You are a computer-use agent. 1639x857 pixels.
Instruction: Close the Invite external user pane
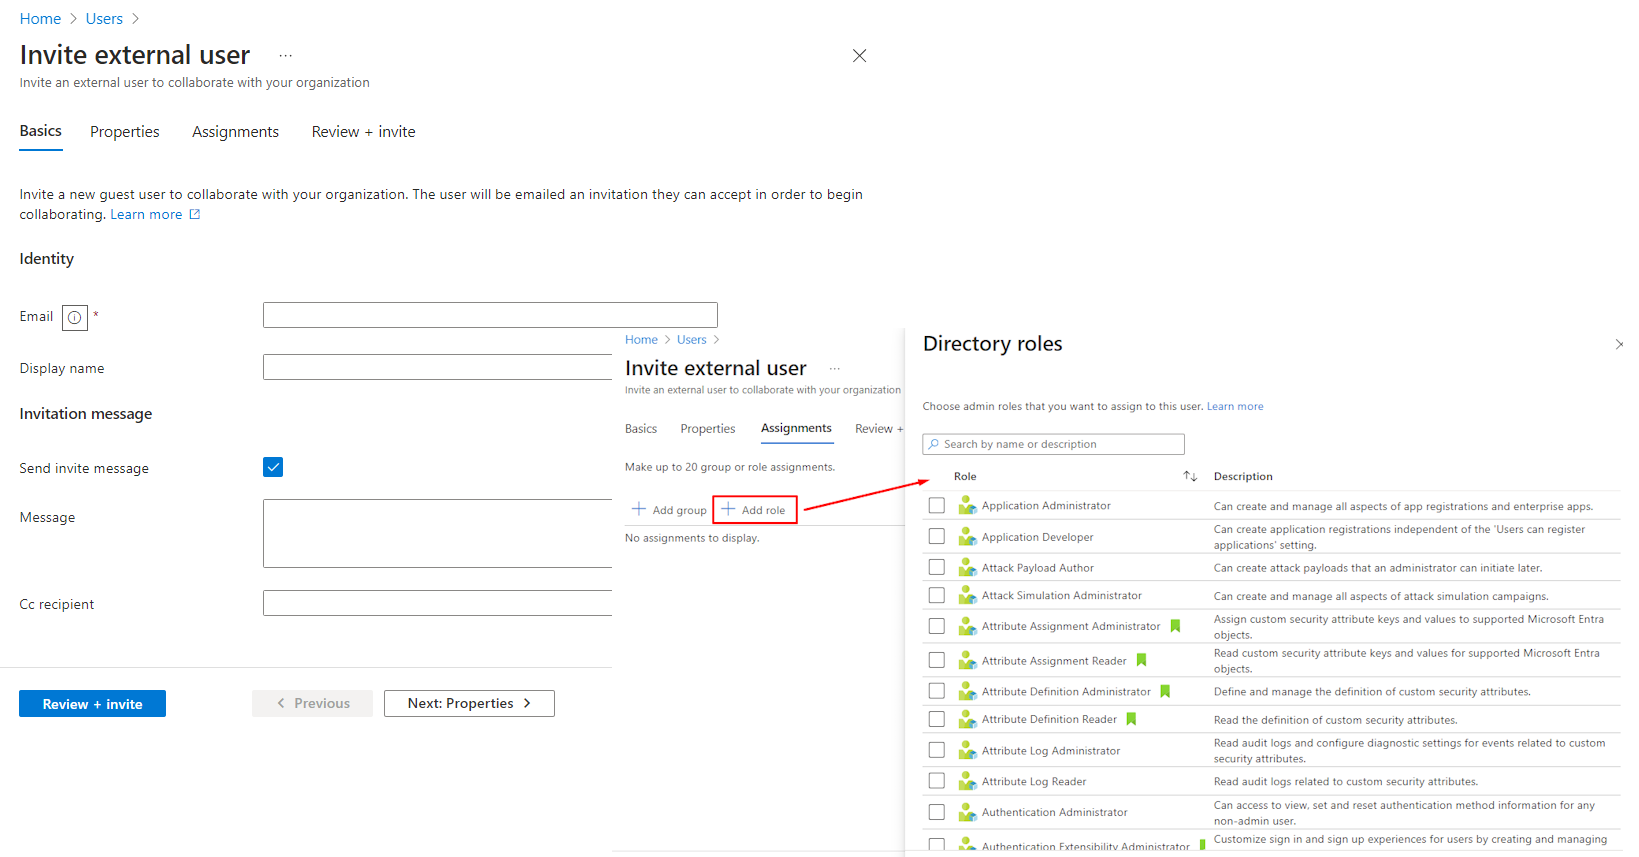click(x=859, y=56)
